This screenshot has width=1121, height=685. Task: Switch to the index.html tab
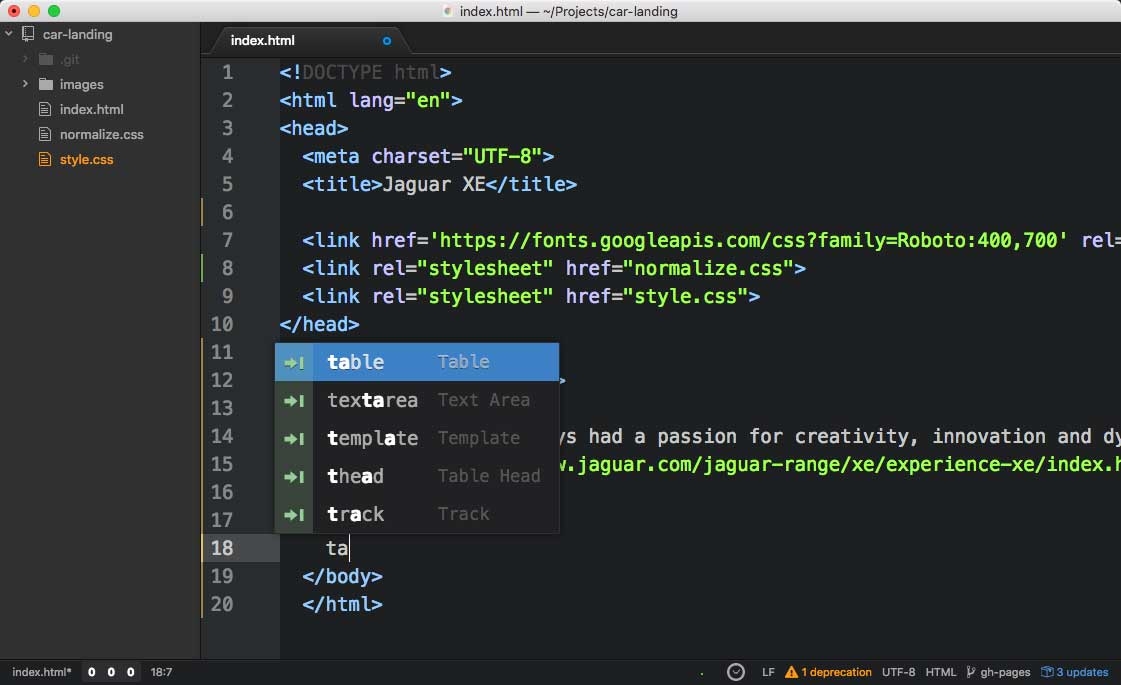[263, 41]
